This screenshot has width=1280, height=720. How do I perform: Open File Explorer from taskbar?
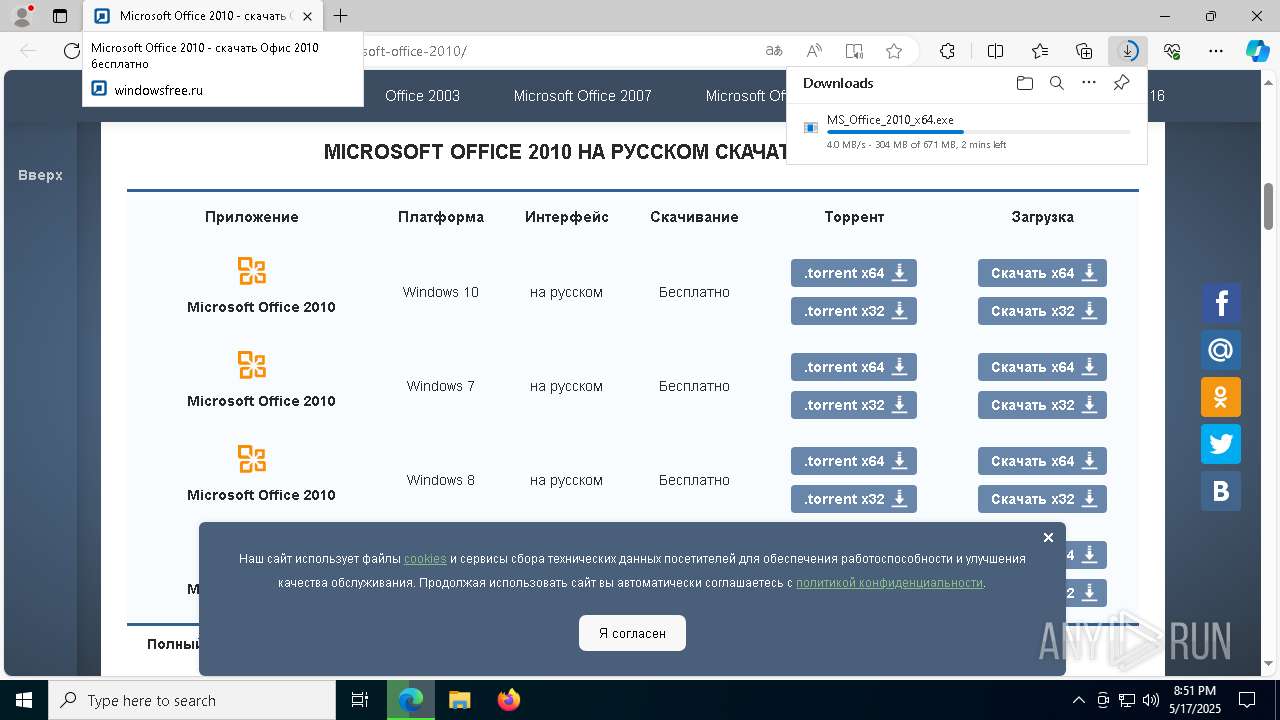click(x=459, y=700)
